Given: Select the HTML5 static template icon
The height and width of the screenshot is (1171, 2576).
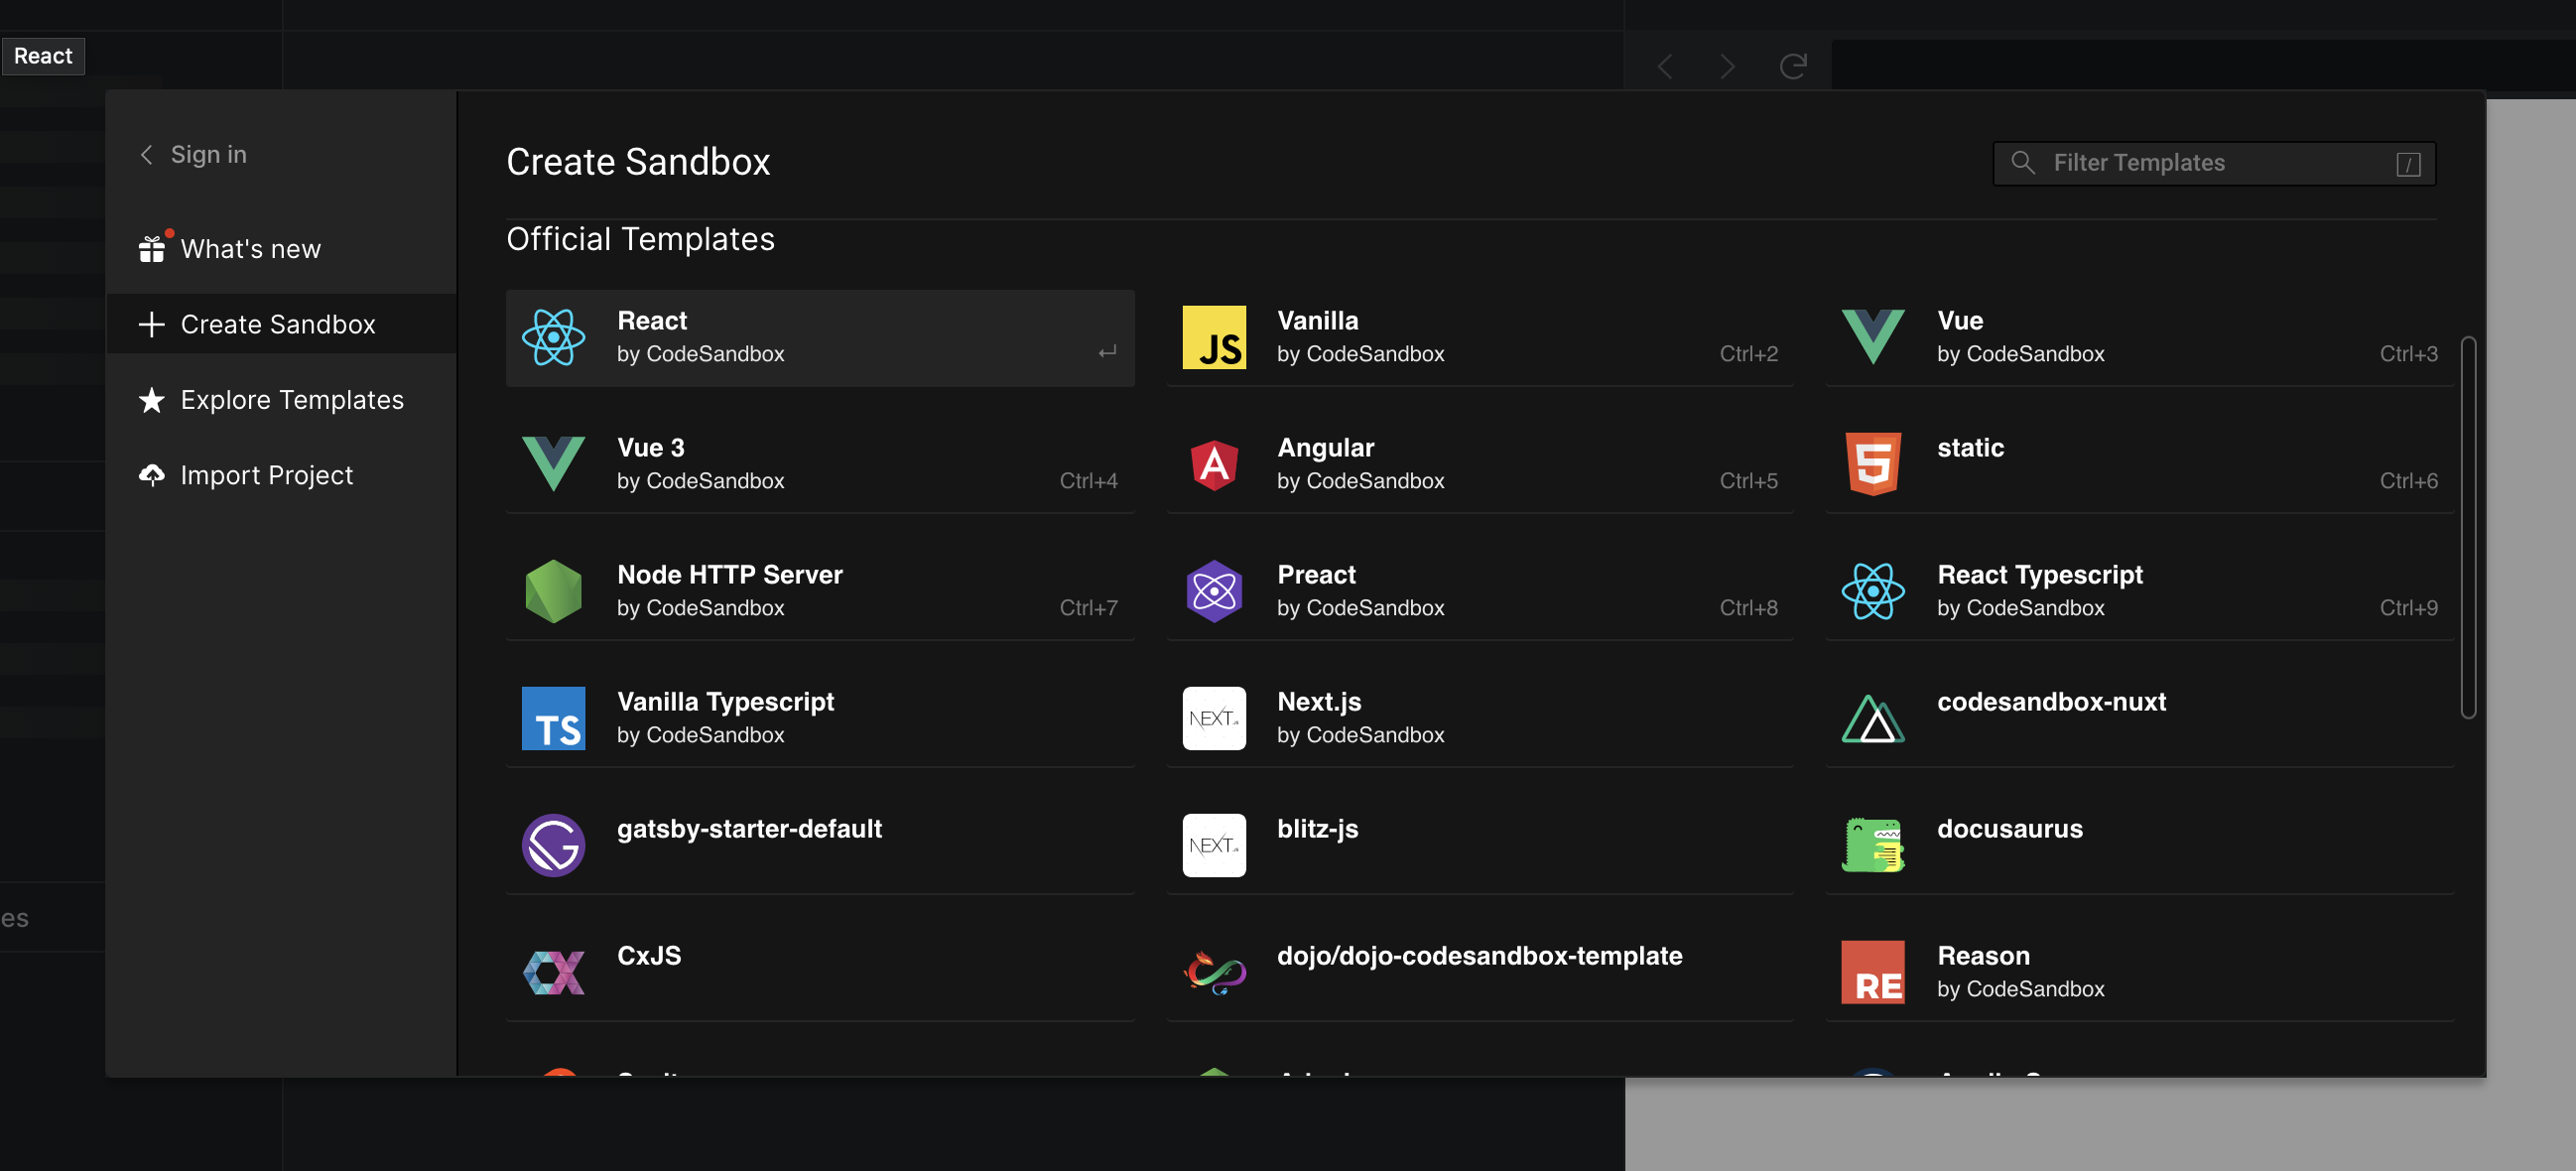Looking at the screenshot, I should pyautogui.click(x=1873, y=464).
